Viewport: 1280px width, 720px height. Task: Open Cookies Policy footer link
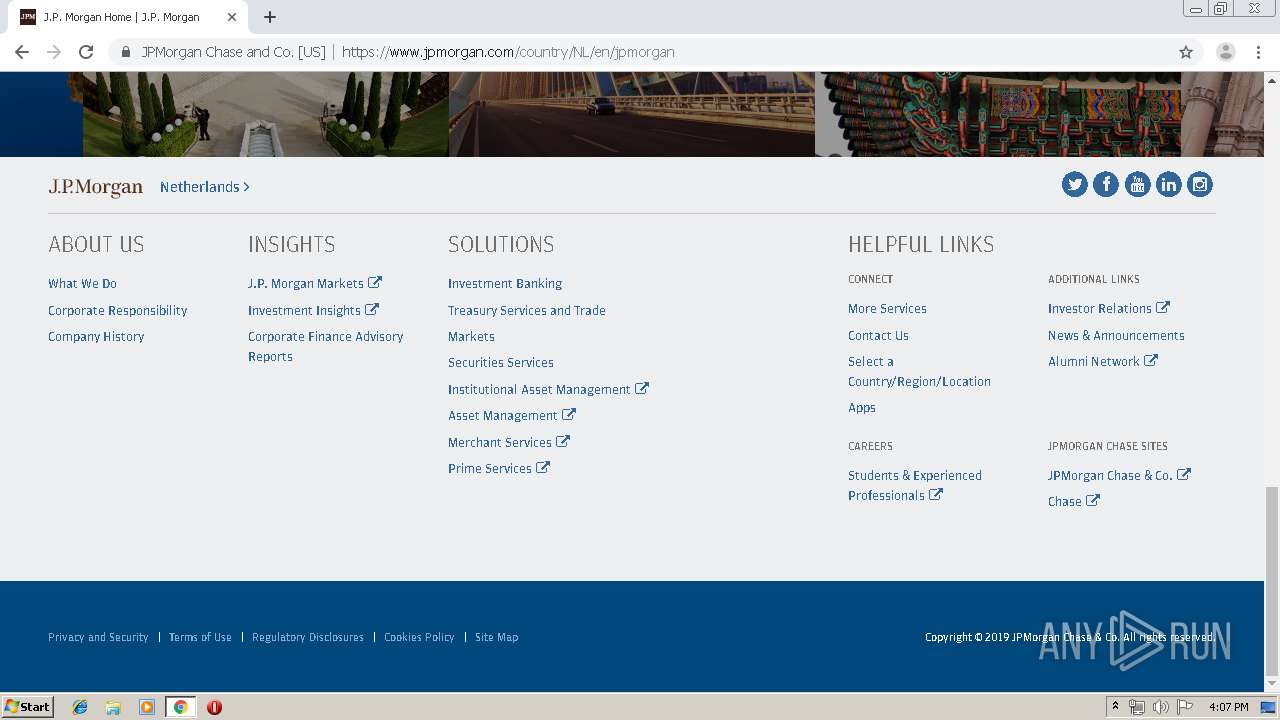[x=419, y=637]
